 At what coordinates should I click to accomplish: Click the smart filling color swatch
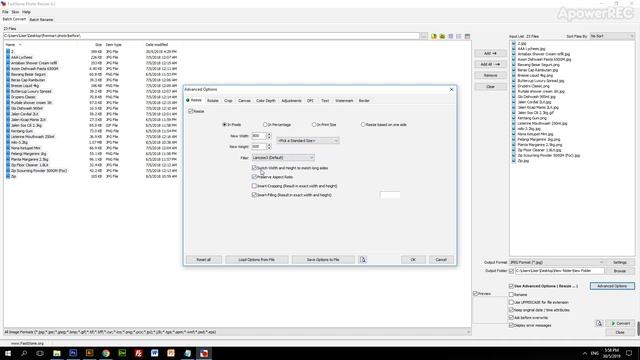390,195
